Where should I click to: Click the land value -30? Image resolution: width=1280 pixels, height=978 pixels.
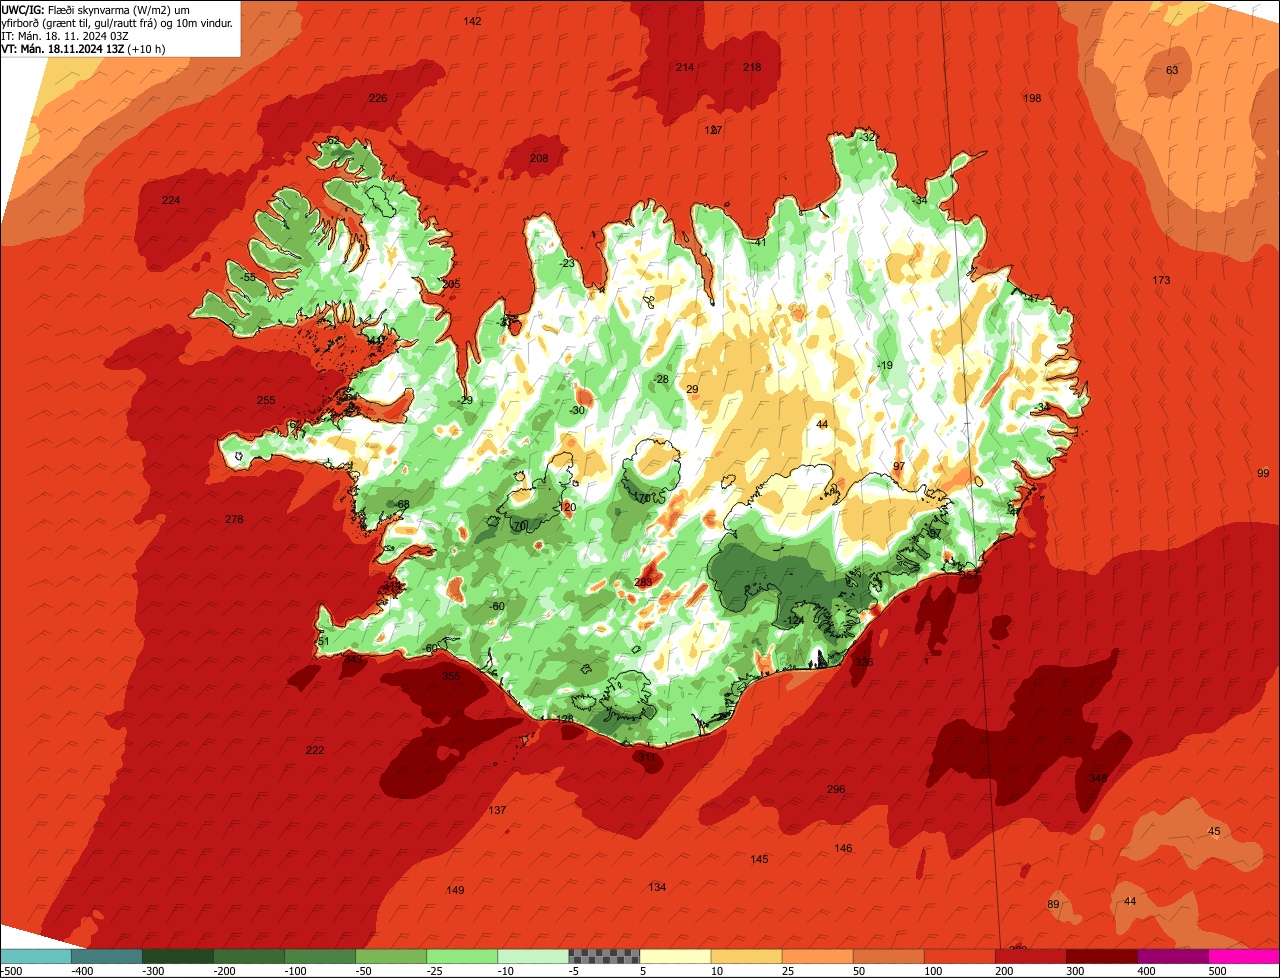[x=577, y=410]
